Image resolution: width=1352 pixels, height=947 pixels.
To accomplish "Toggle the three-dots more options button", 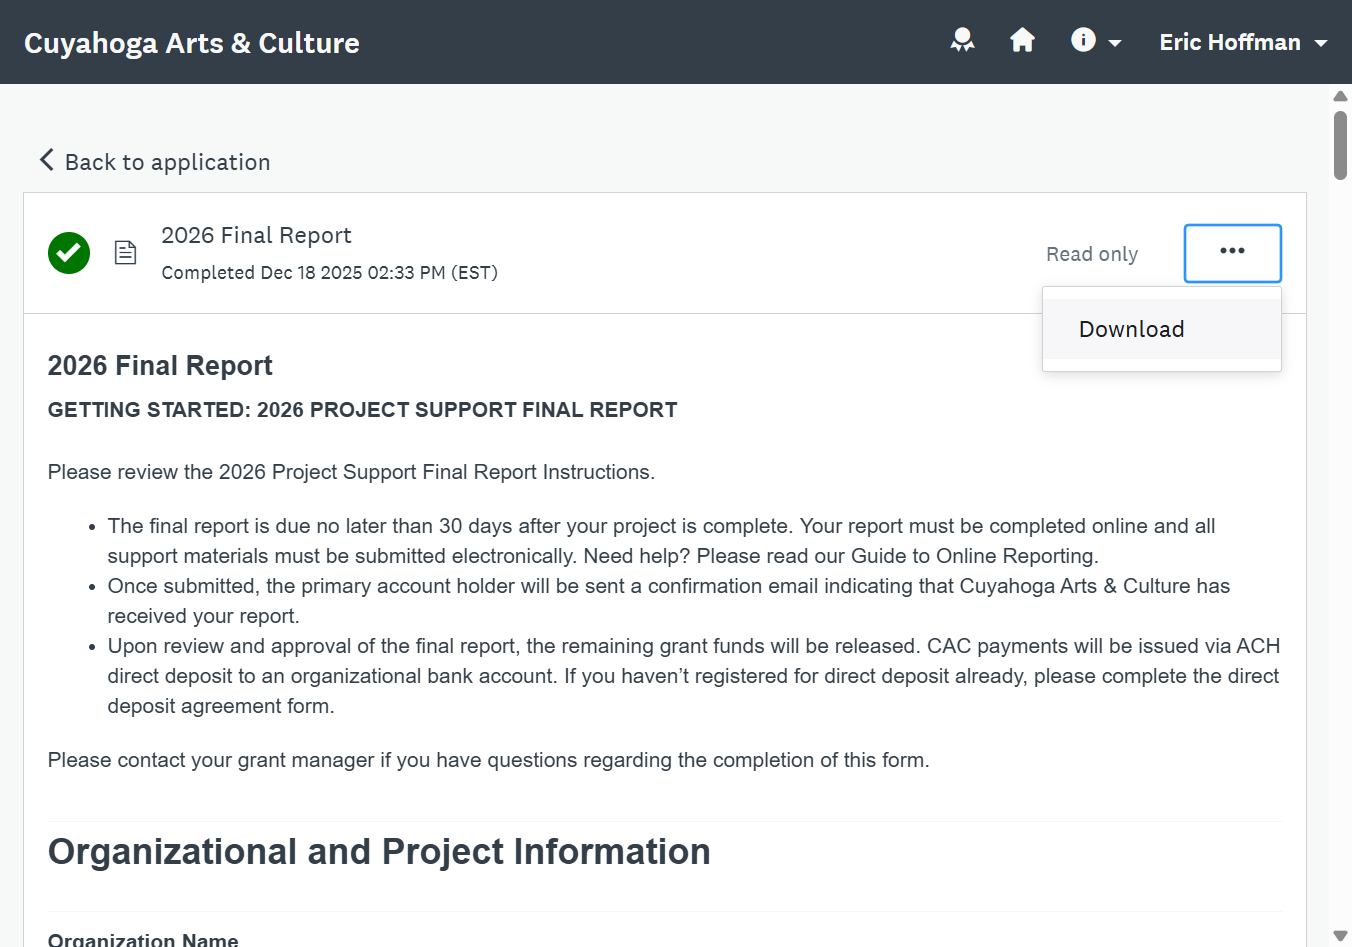I will [1232, 253].
